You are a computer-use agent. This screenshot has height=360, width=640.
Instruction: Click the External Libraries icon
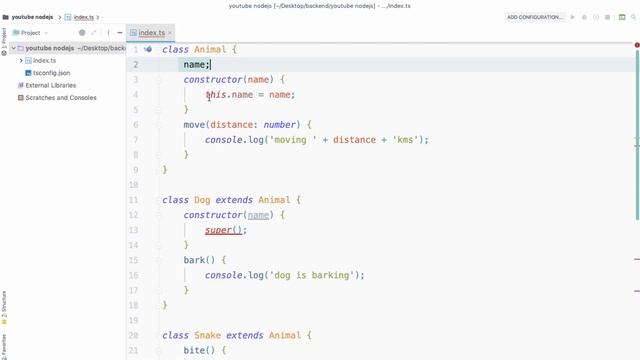[x=20, y=85]
